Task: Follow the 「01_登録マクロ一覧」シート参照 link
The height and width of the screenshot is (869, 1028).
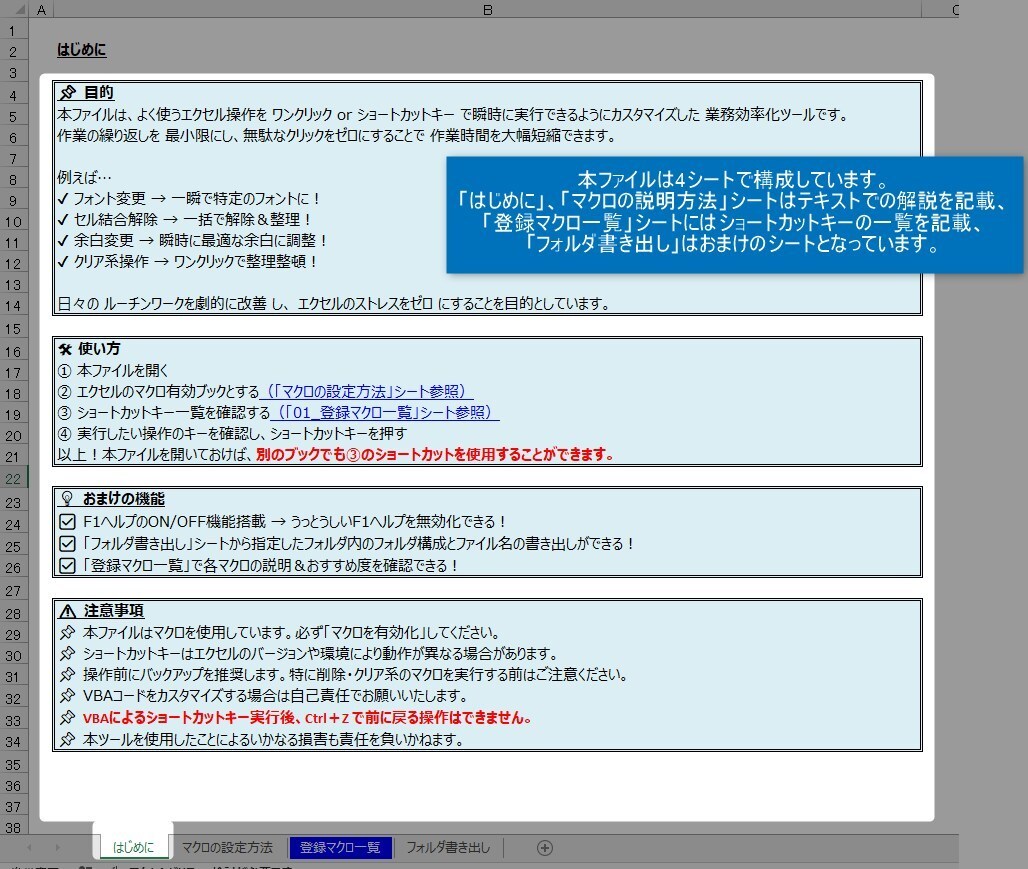Action: coord(386,413)
